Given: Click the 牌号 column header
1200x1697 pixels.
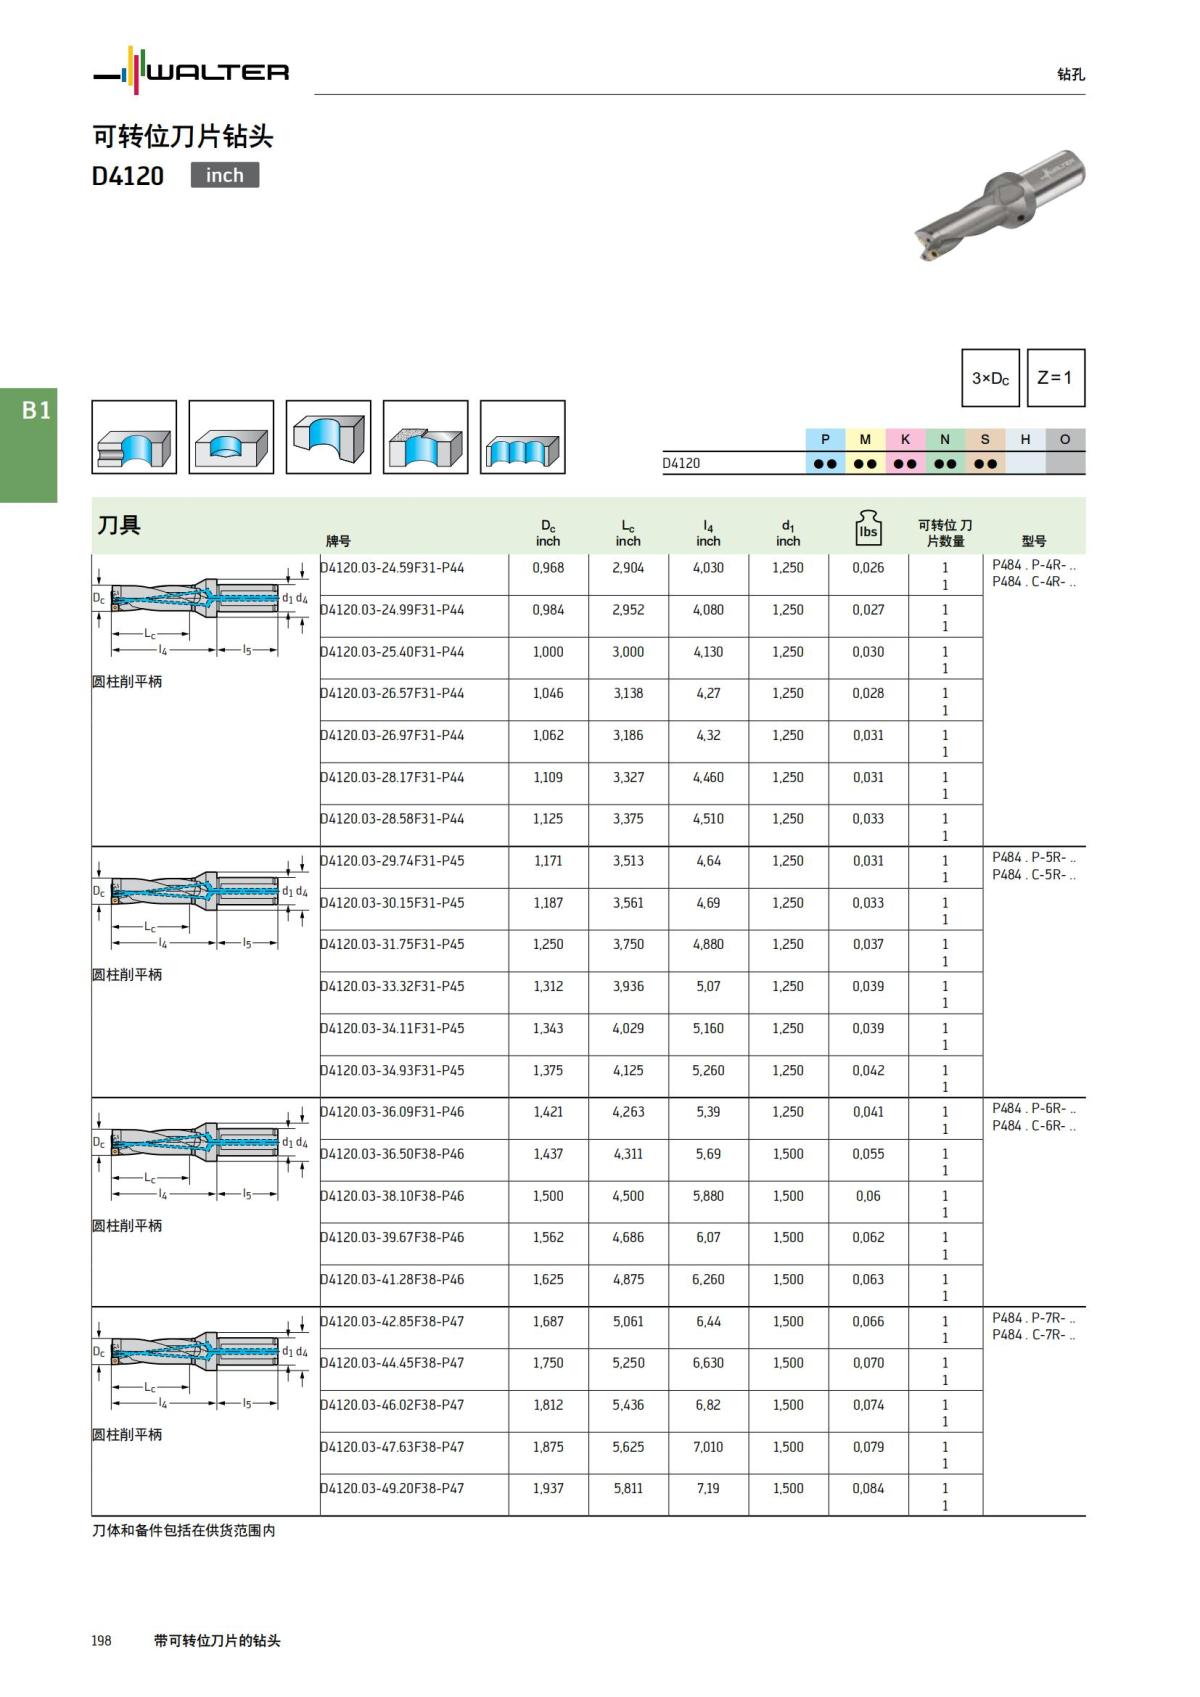Looking at the screenshot, I should coord(338,541).
